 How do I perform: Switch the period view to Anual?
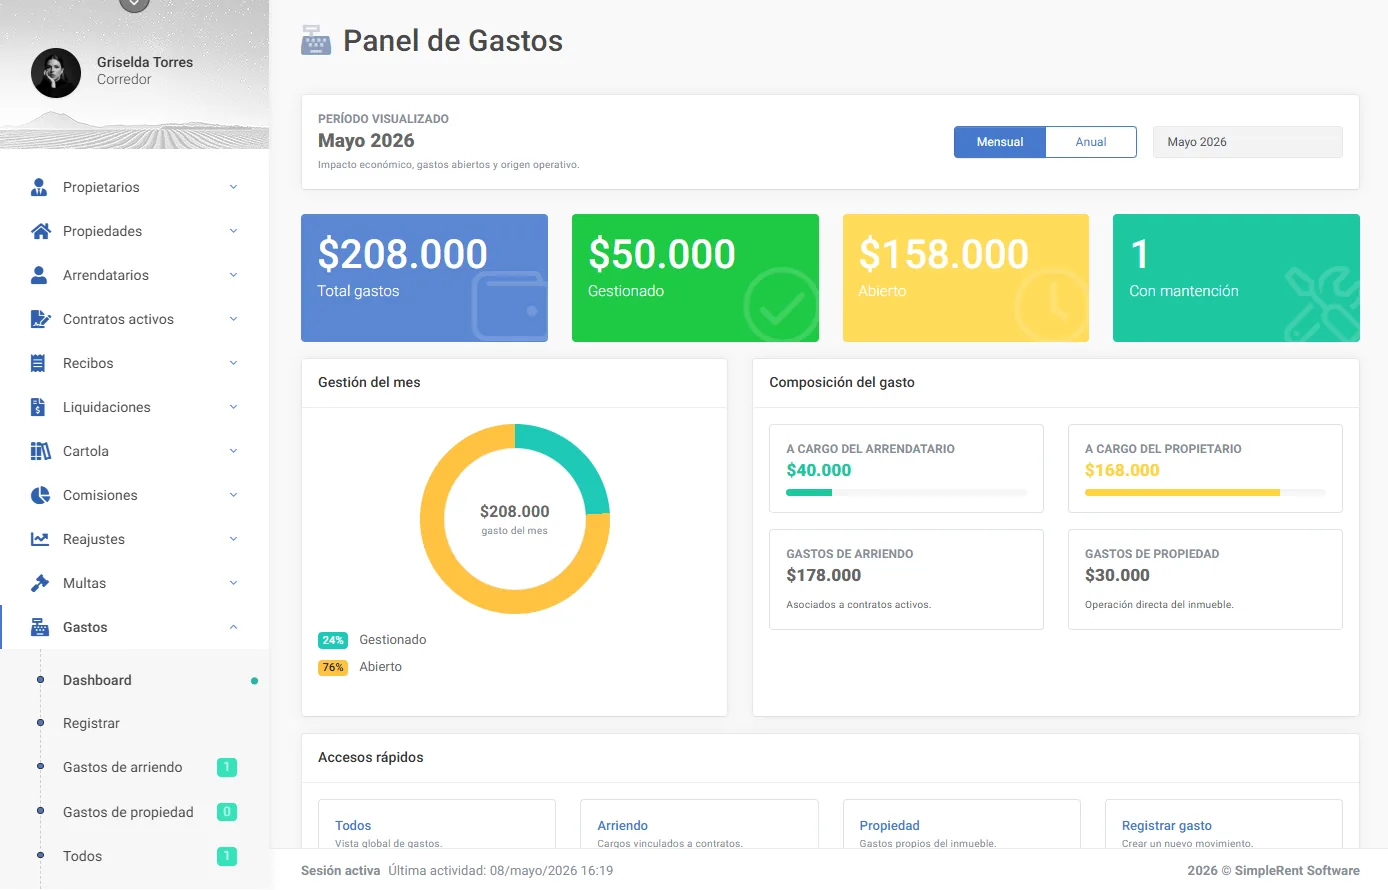tap(1091, 142)
